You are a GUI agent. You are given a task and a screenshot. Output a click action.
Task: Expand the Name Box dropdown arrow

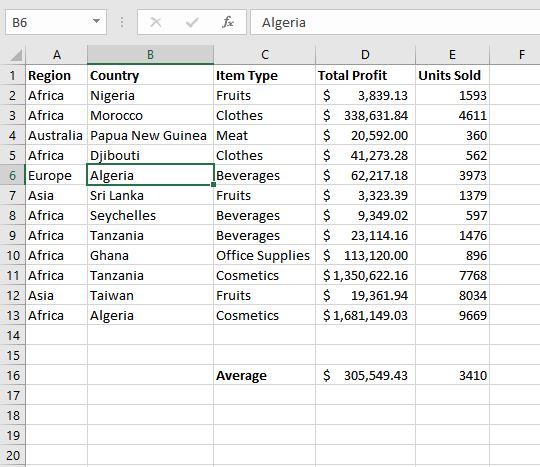pos(96,22)
